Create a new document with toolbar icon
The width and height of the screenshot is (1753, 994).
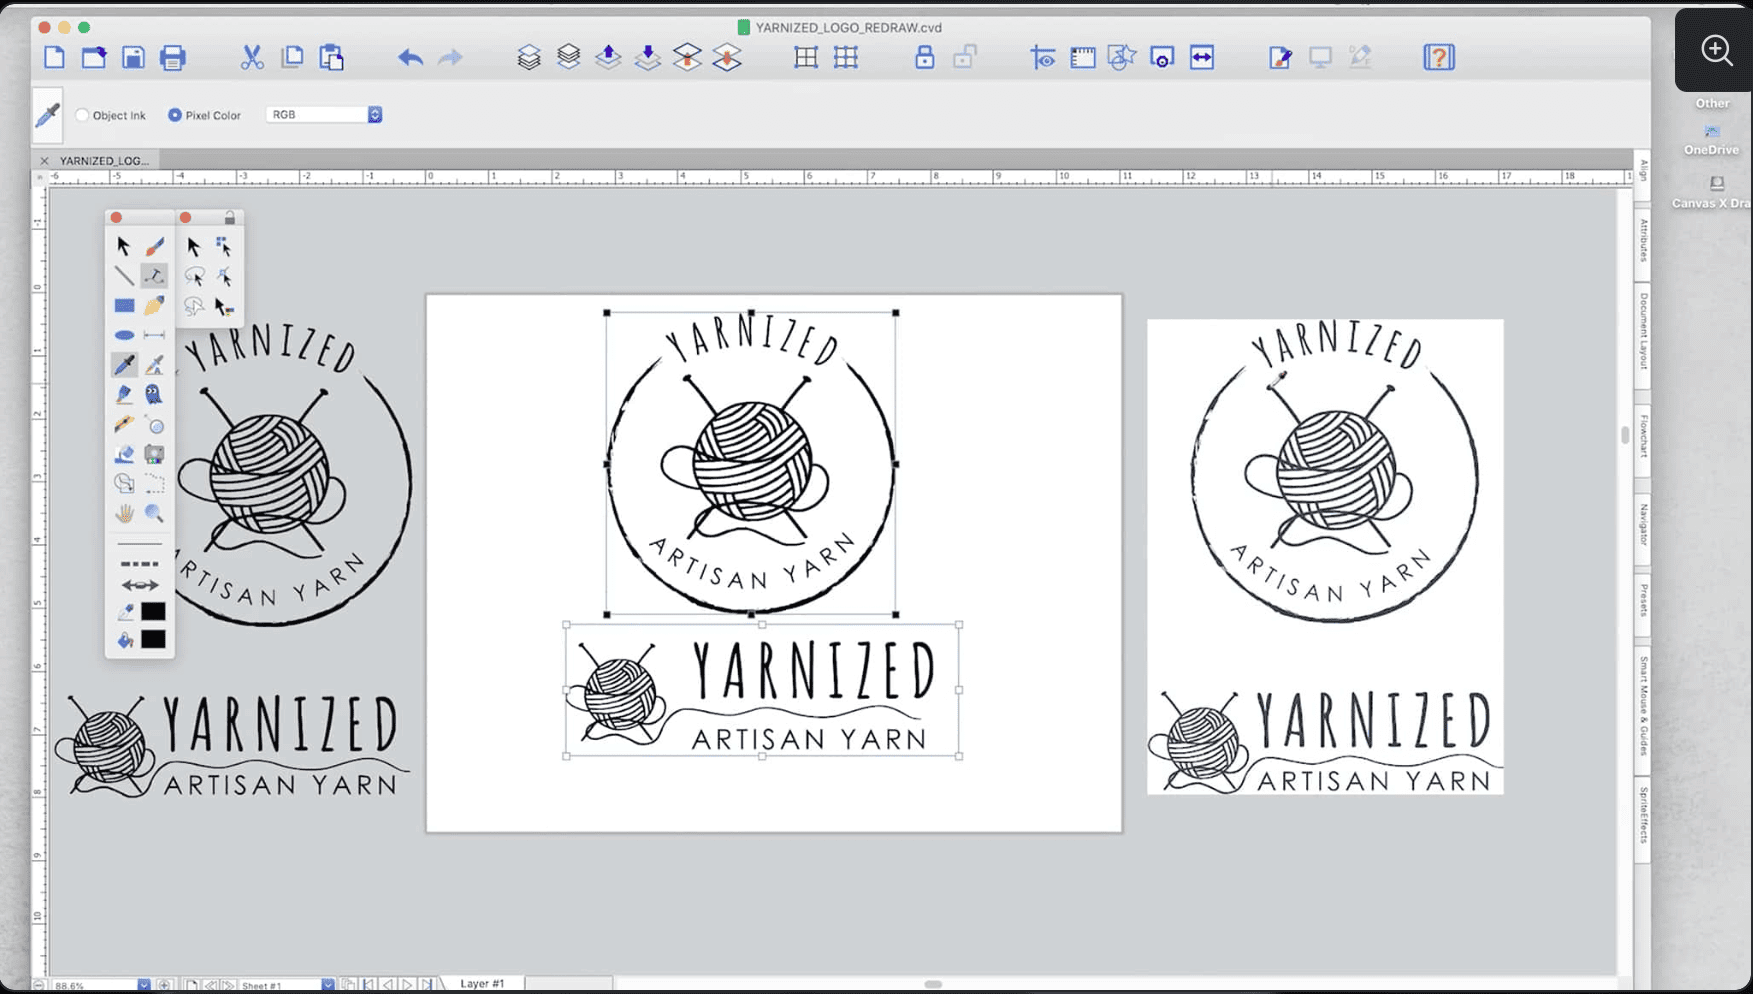[55, 57]
